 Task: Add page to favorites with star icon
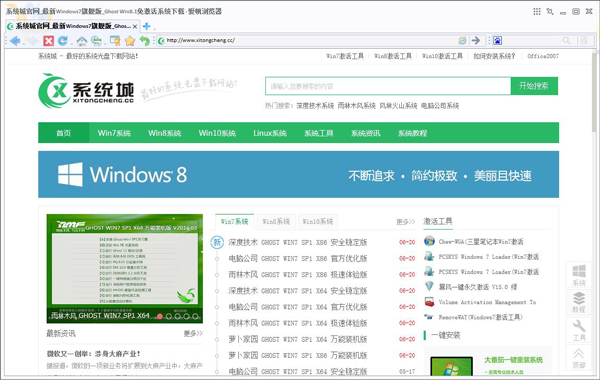pyautogui.click(x=130, y=41)
